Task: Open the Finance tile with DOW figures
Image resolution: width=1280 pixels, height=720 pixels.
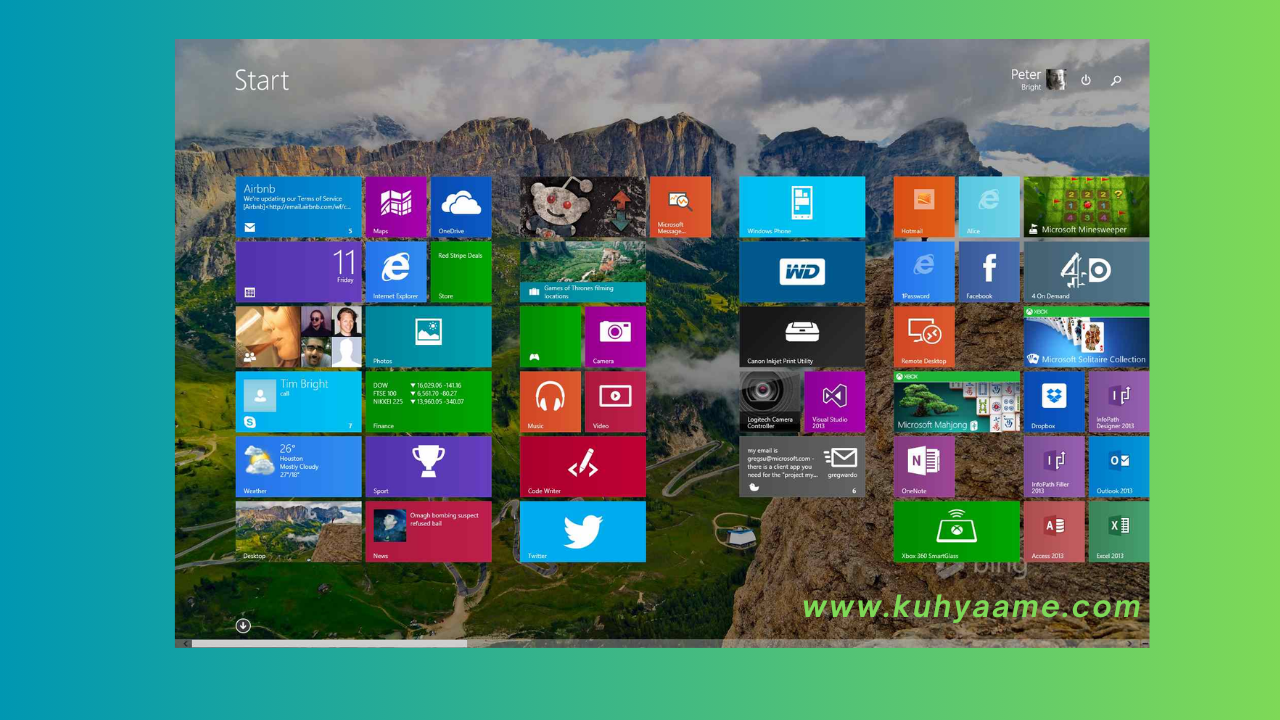Action: point(428,402)
